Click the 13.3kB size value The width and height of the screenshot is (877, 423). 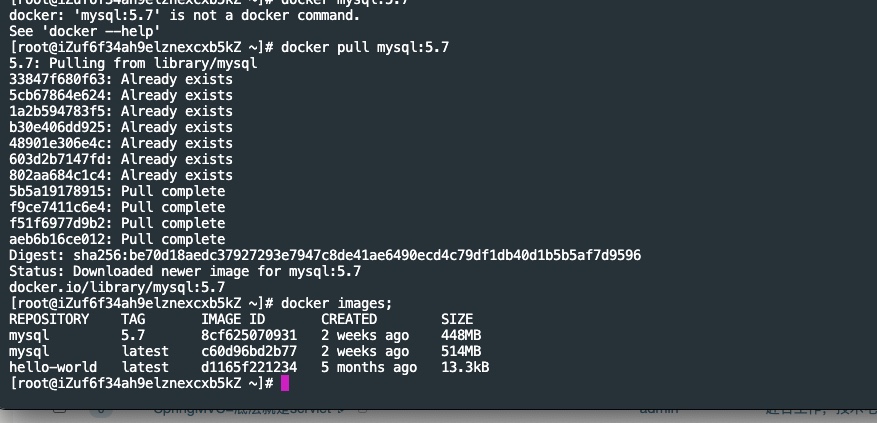pos(465,367)
